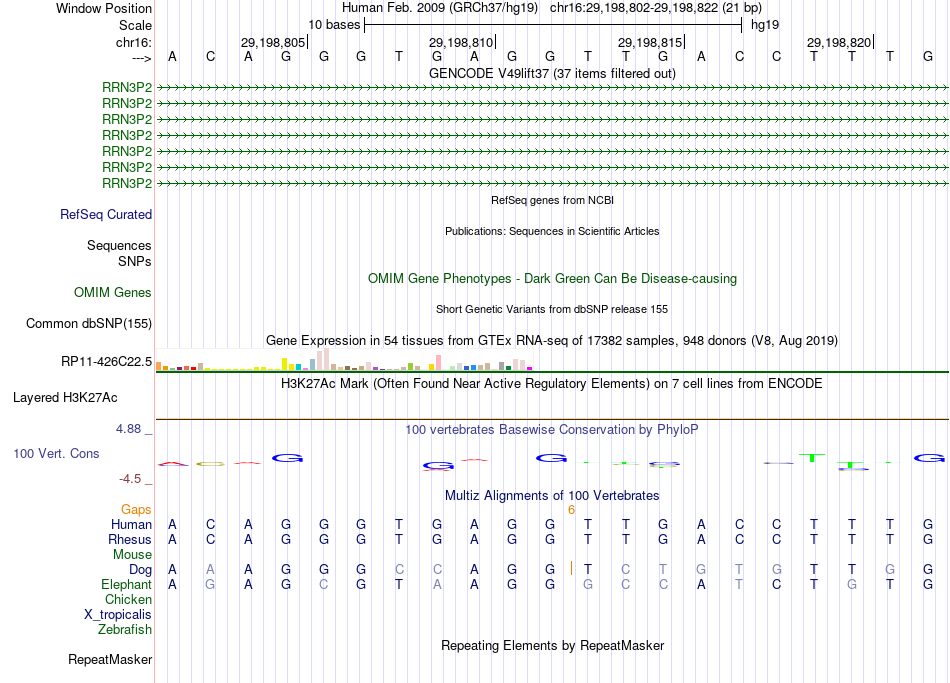Click the orange 'Gaps' label
Viewport: 950px width, 683px height.
pyautogui.click(x=136, y=510)
